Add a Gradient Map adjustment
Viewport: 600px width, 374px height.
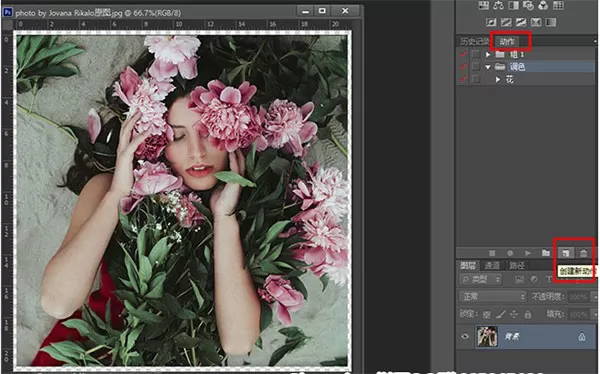(x=551, y=22)
